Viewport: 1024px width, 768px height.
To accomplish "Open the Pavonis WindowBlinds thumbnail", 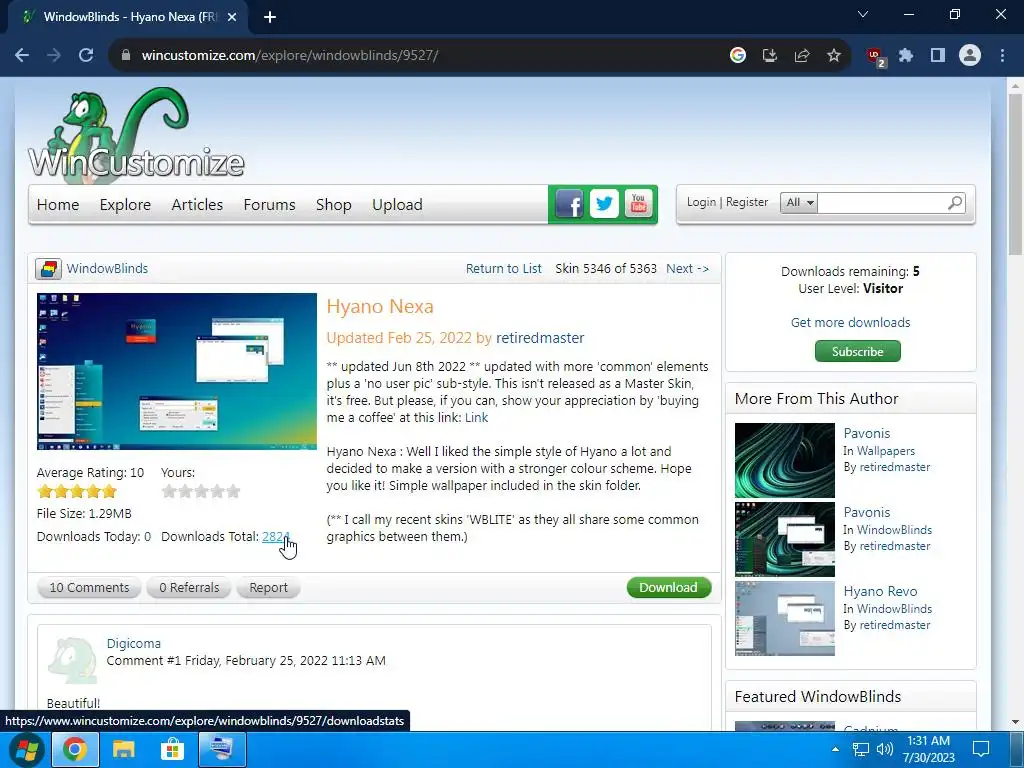I will (x=784, y=539).
